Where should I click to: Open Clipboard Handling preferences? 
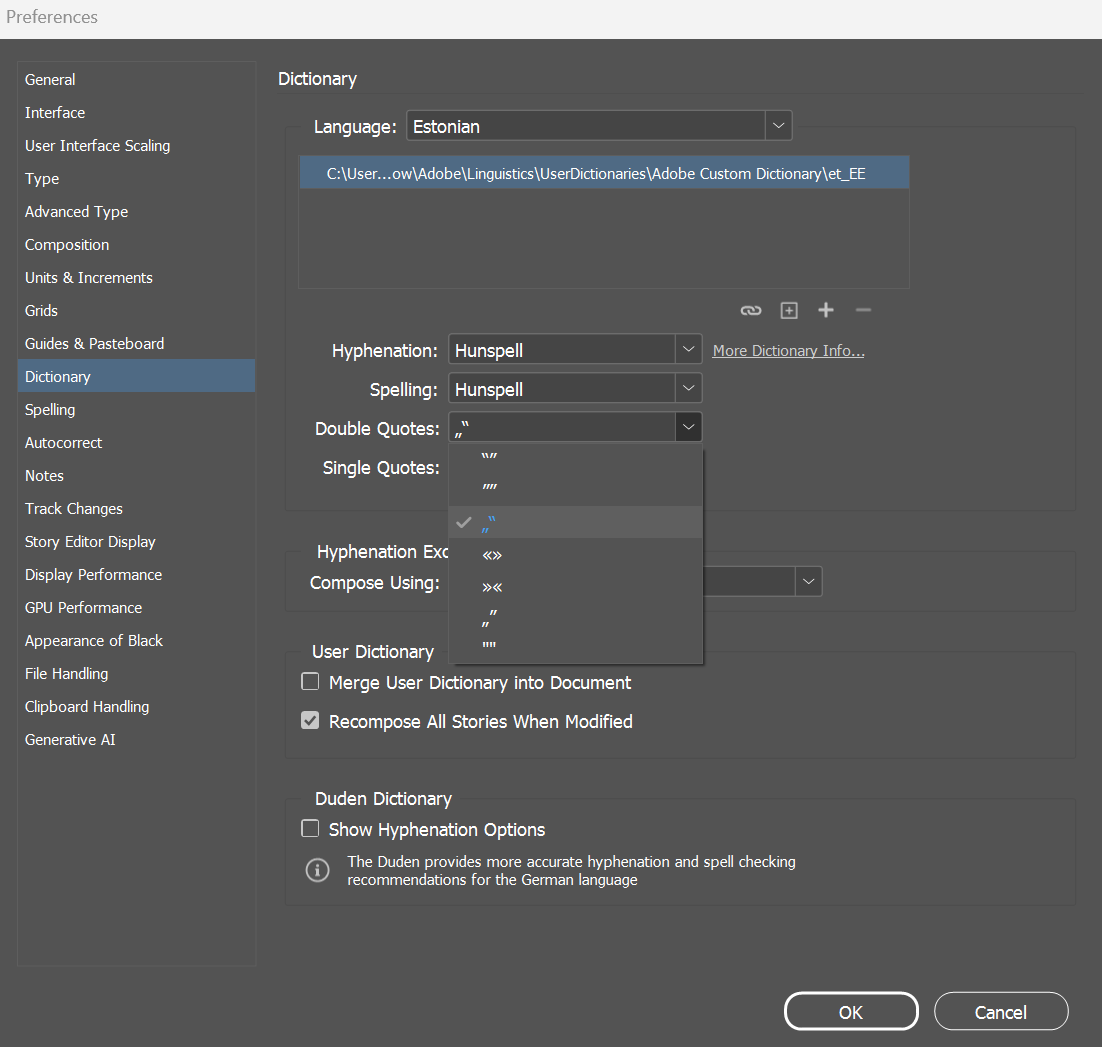coord(136,707)
